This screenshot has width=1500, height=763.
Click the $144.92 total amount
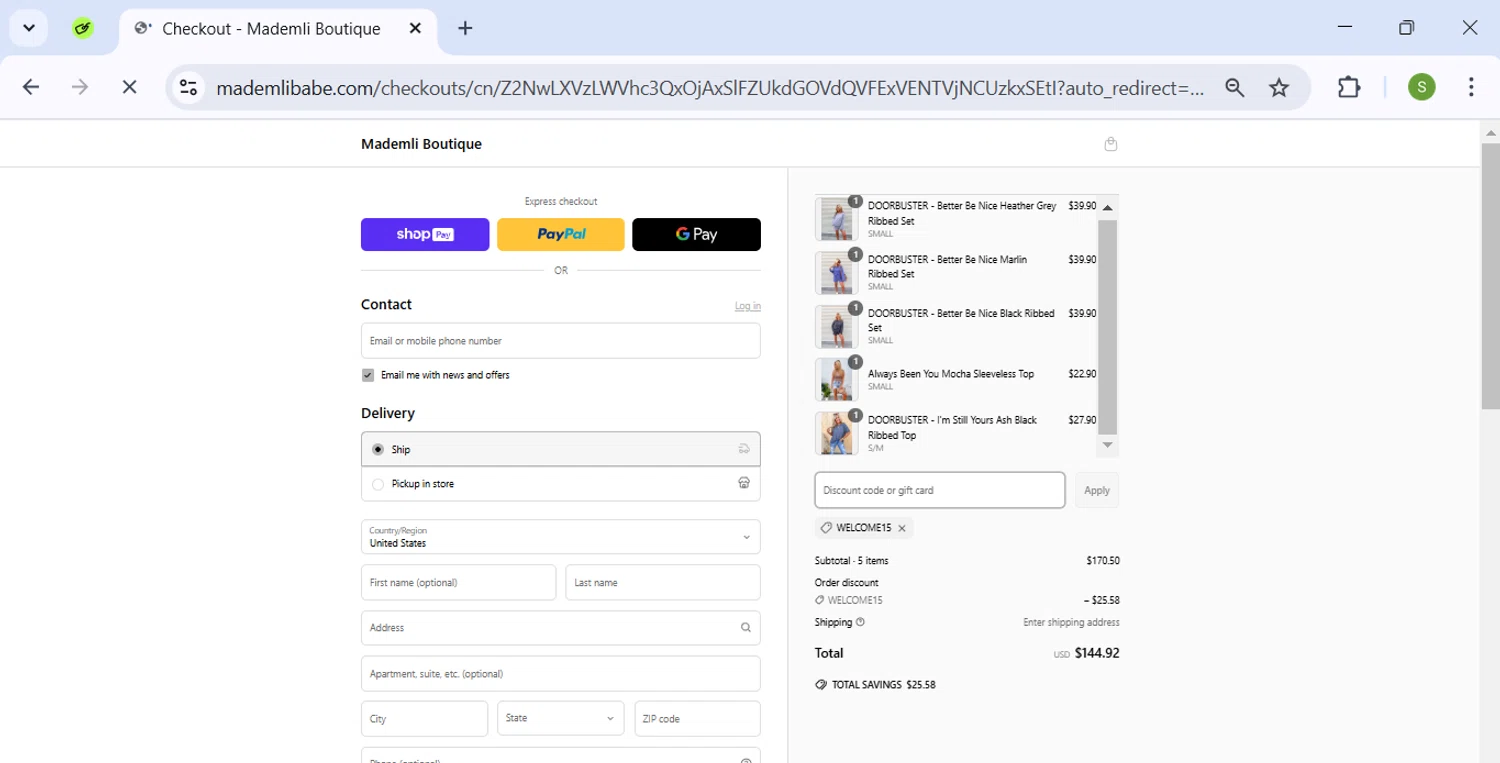click(x=1097, y=653)
